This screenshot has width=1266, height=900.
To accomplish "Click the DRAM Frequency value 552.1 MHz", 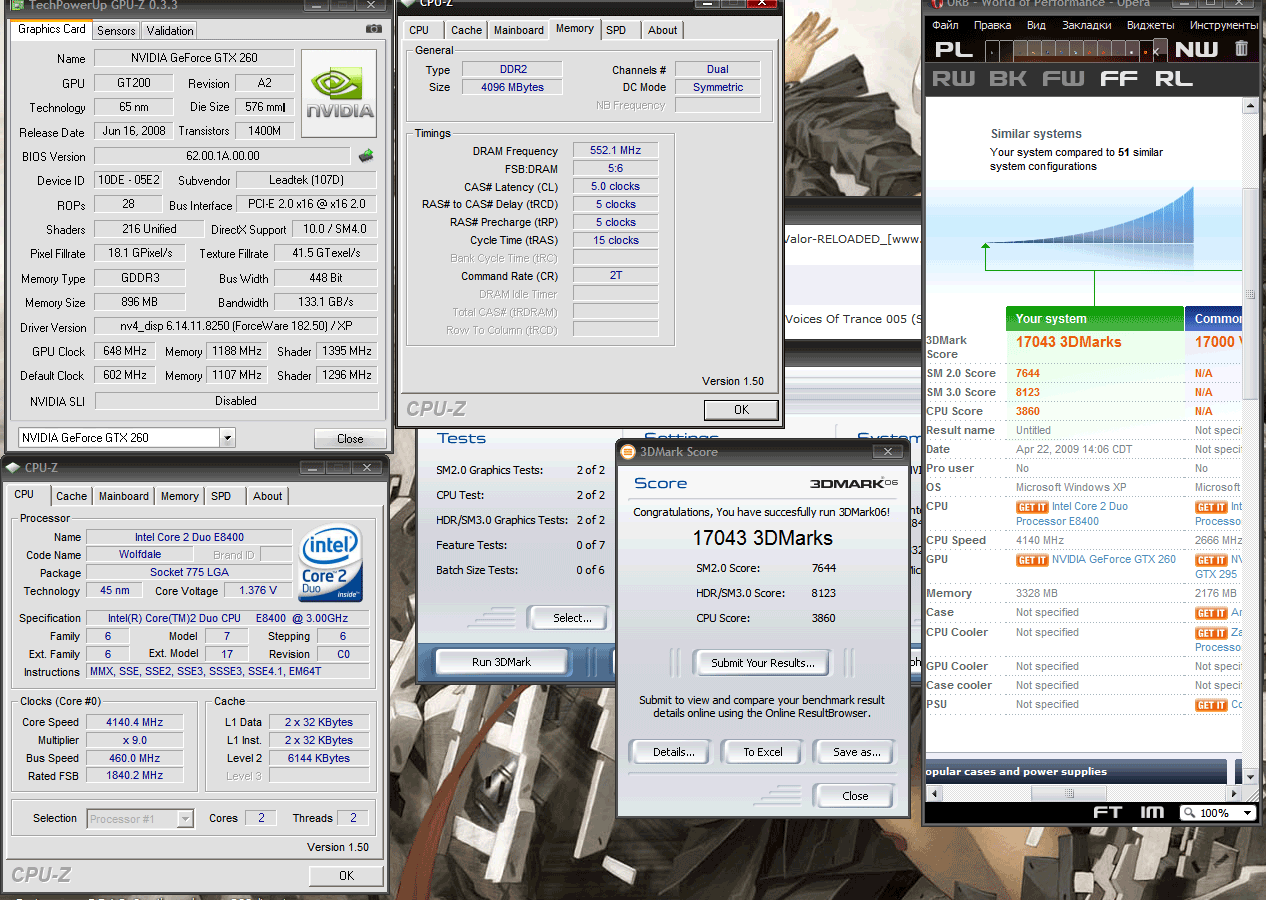I will pyautogui.click(x=615, y=151).
